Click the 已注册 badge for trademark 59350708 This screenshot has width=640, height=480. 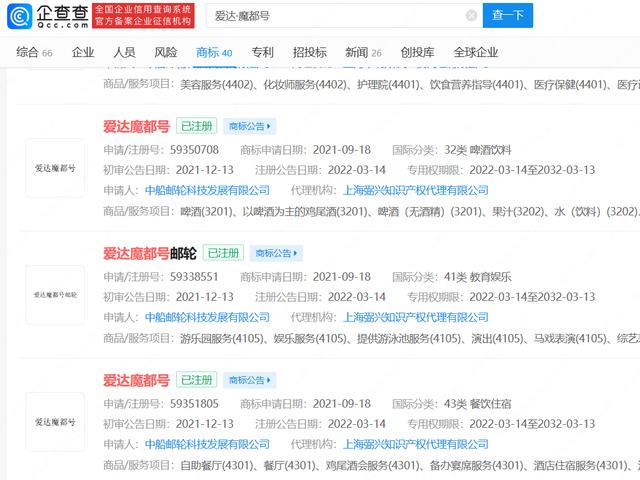196,126
